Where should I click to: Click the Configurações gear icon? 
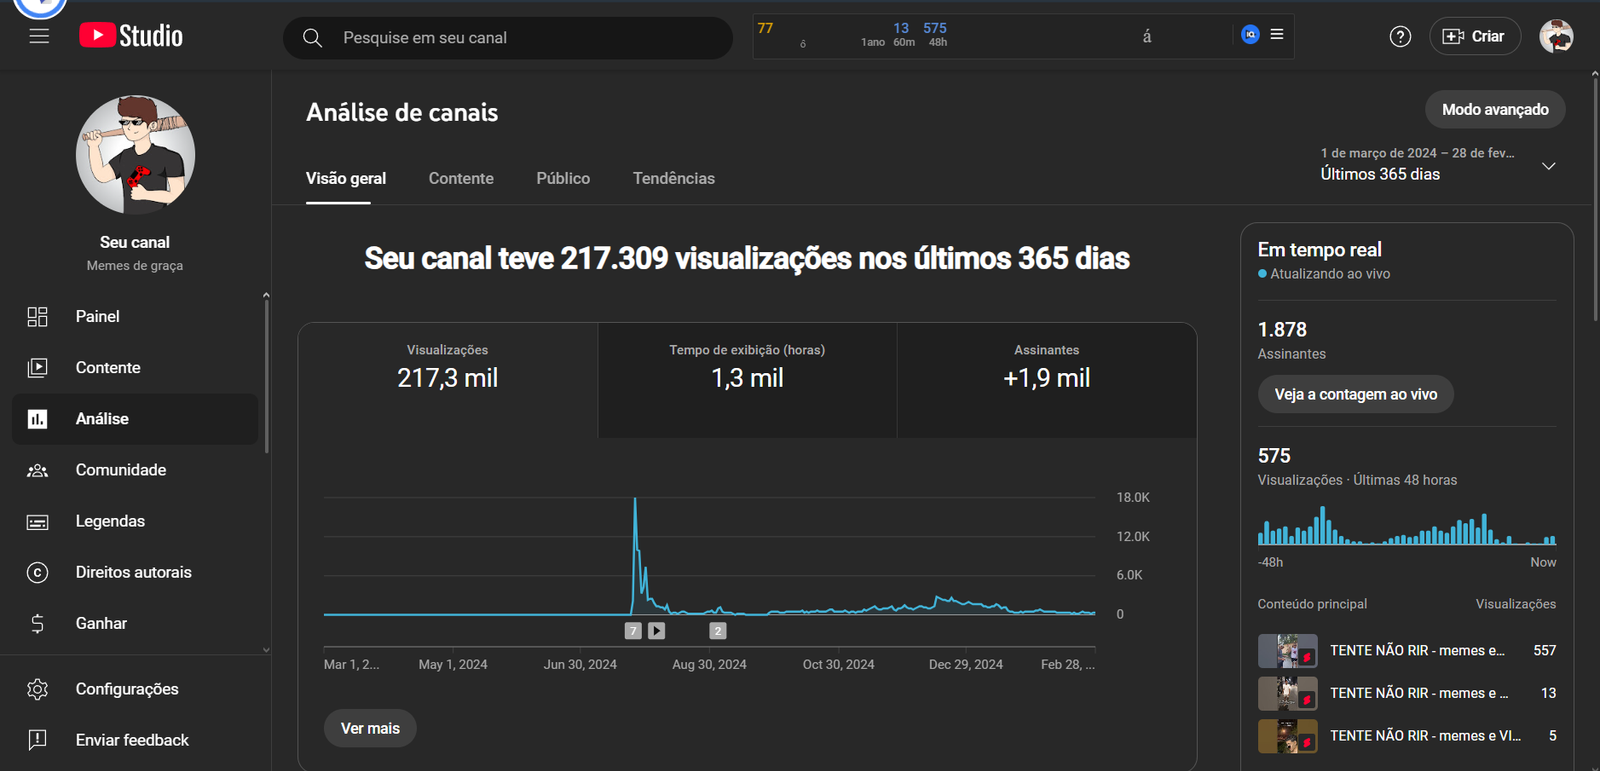37,689
